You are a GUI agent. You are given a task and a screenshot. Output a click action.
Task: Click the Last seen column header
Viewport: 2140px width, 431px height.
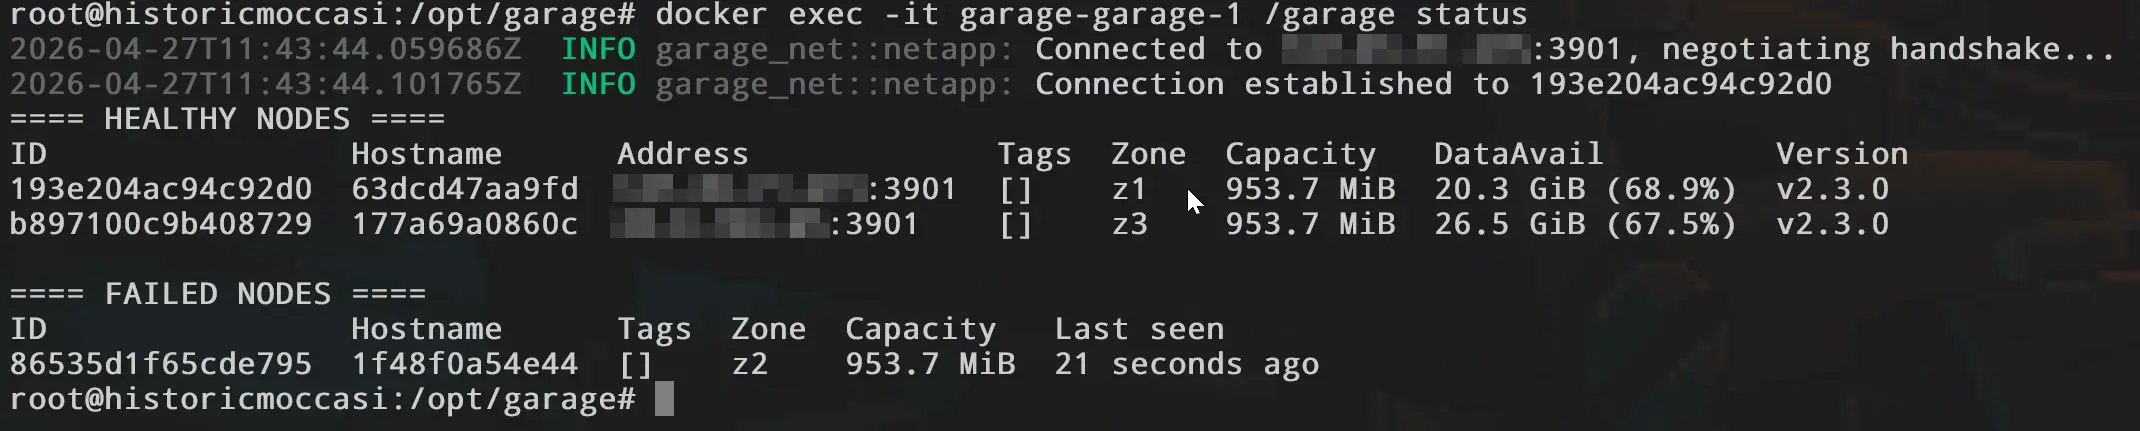click(x=1139, y=329)
